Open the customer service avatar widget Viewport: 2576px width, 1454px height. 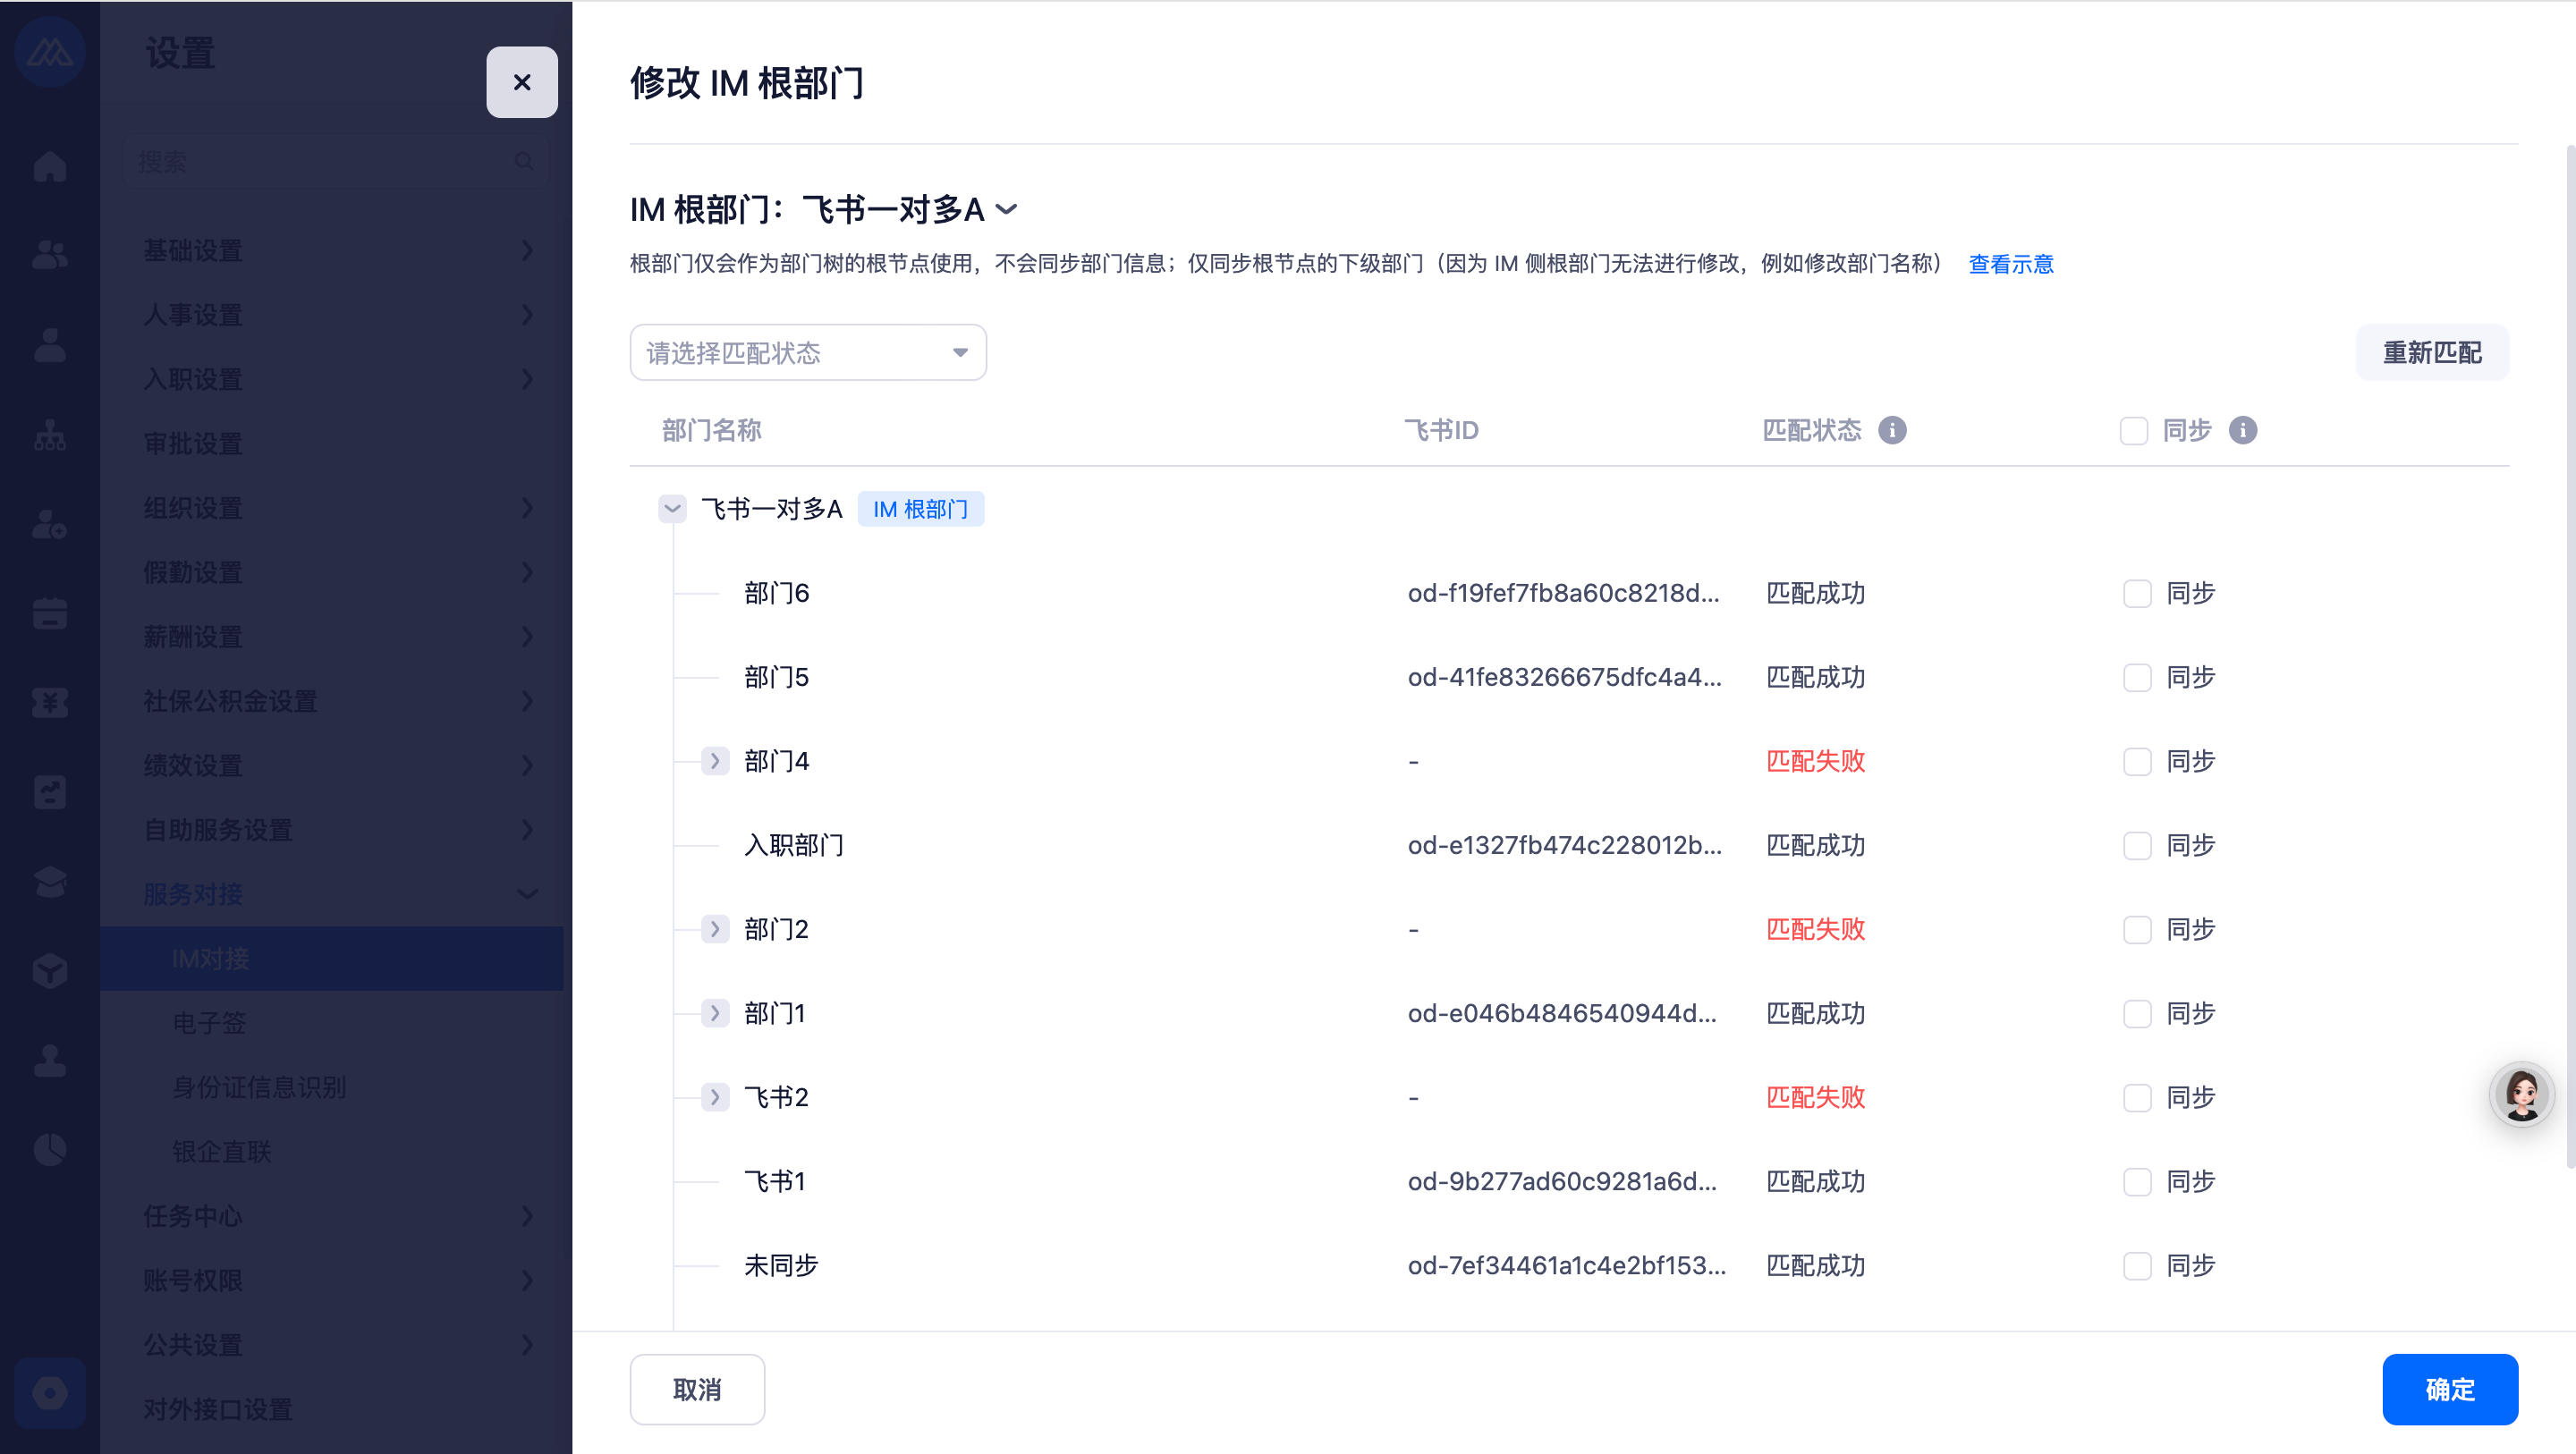click(2521, 1094)
